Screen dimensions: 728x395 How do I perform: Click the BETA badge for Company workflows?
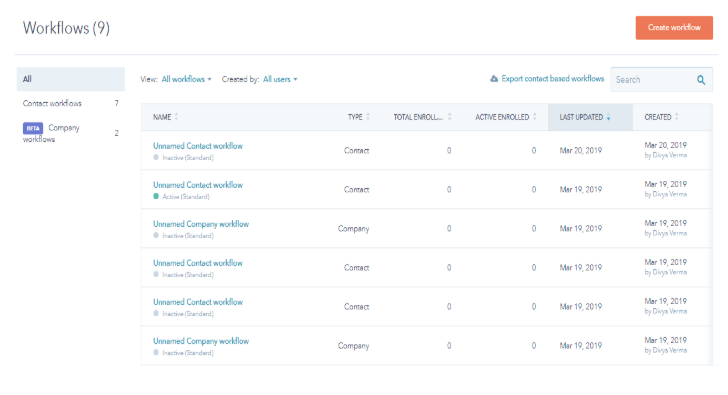33,128
